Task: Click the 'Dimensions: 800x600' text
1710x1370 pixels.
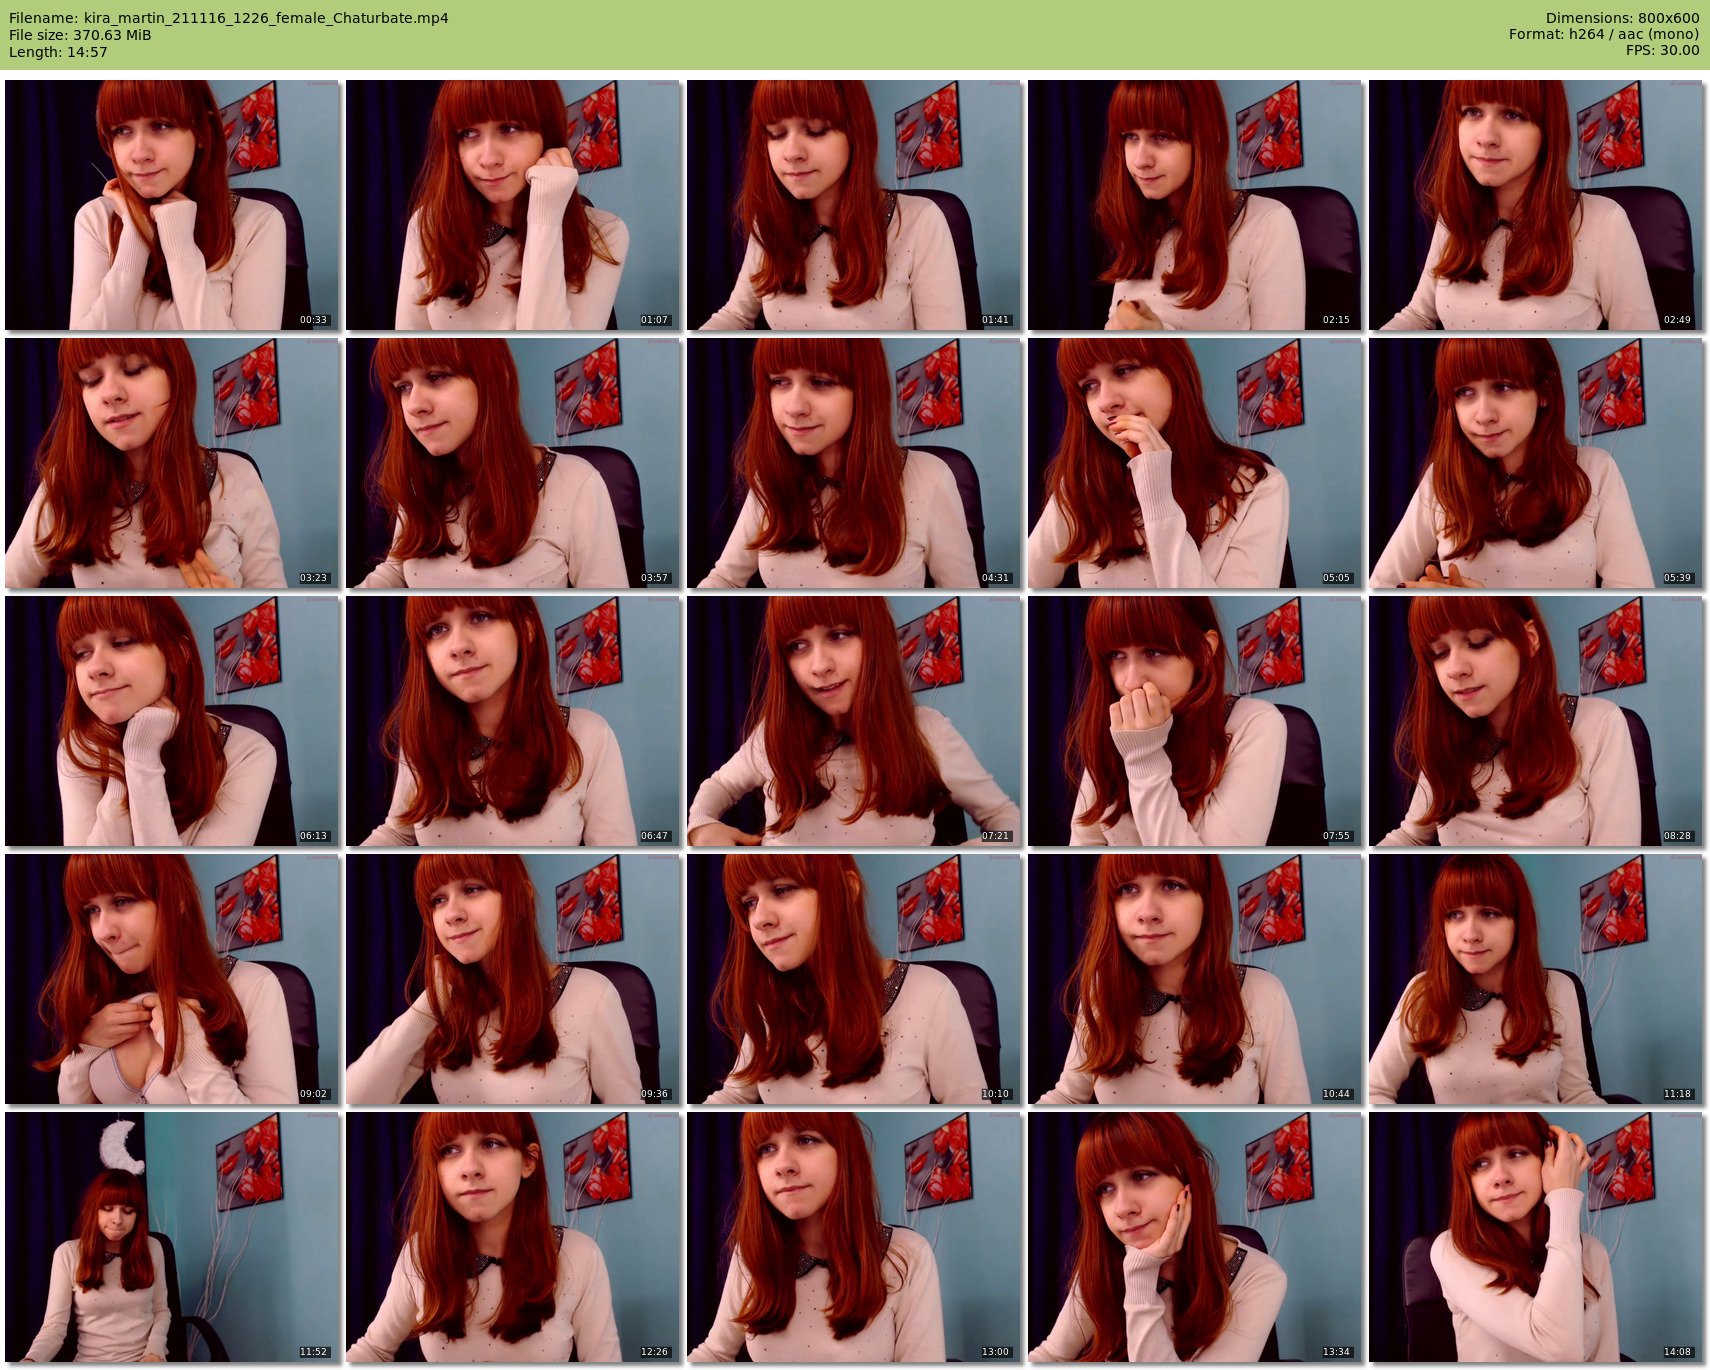Action: click(1622, 18)
